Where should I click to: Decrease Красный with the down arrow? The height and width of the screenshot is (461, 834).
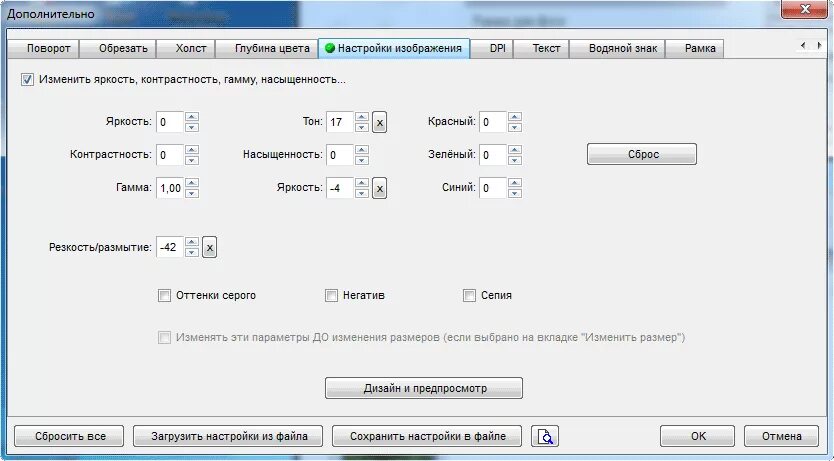click(514, 127)
